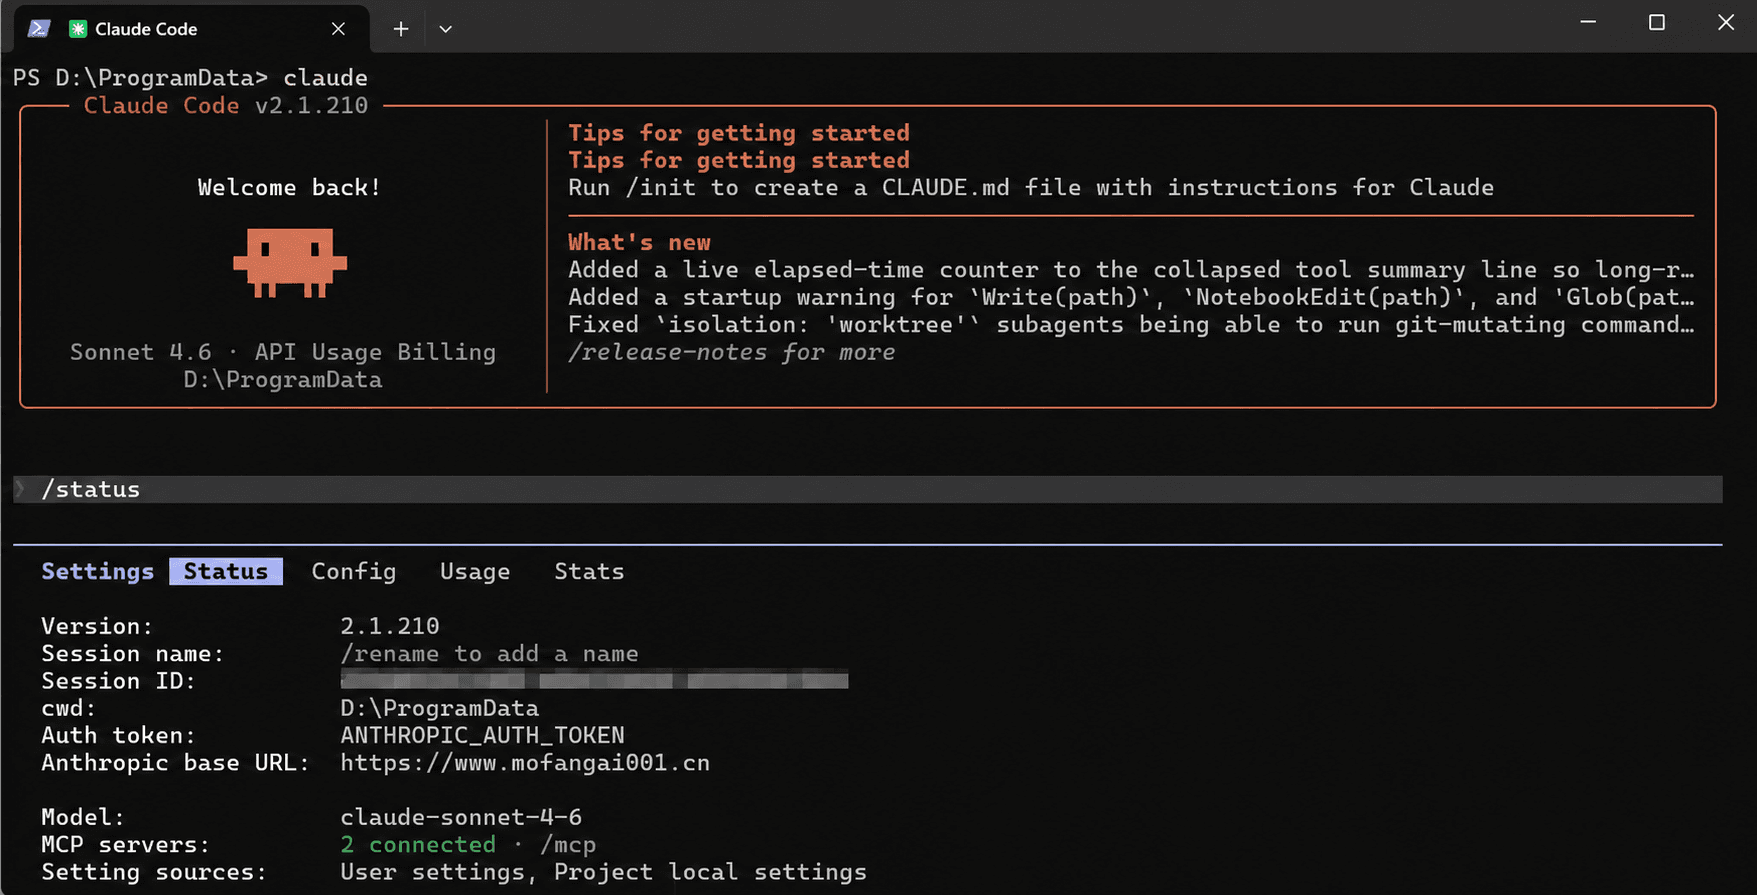Click 'User settings, Project local settings' text
This screenshot has width=1757, height=895.
coord(604,872)
